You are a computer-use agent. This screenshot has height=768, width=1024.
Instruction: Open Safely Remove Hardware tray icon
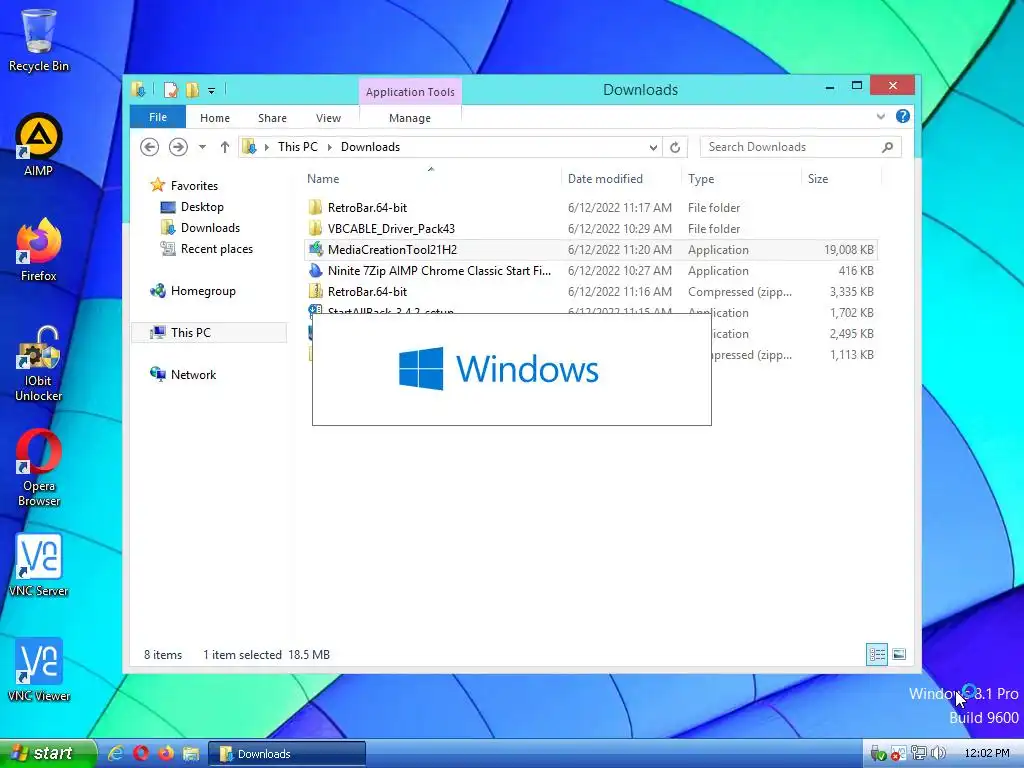(878, 754)
